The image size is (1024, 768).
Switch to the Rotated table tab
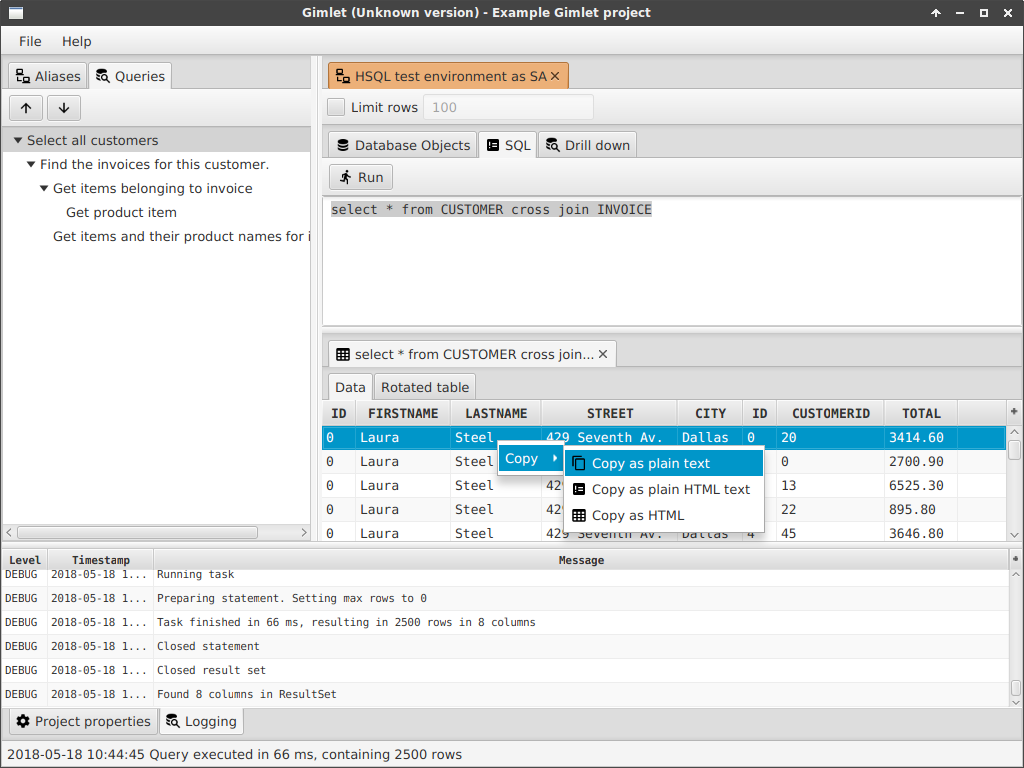tap(424, 387)
